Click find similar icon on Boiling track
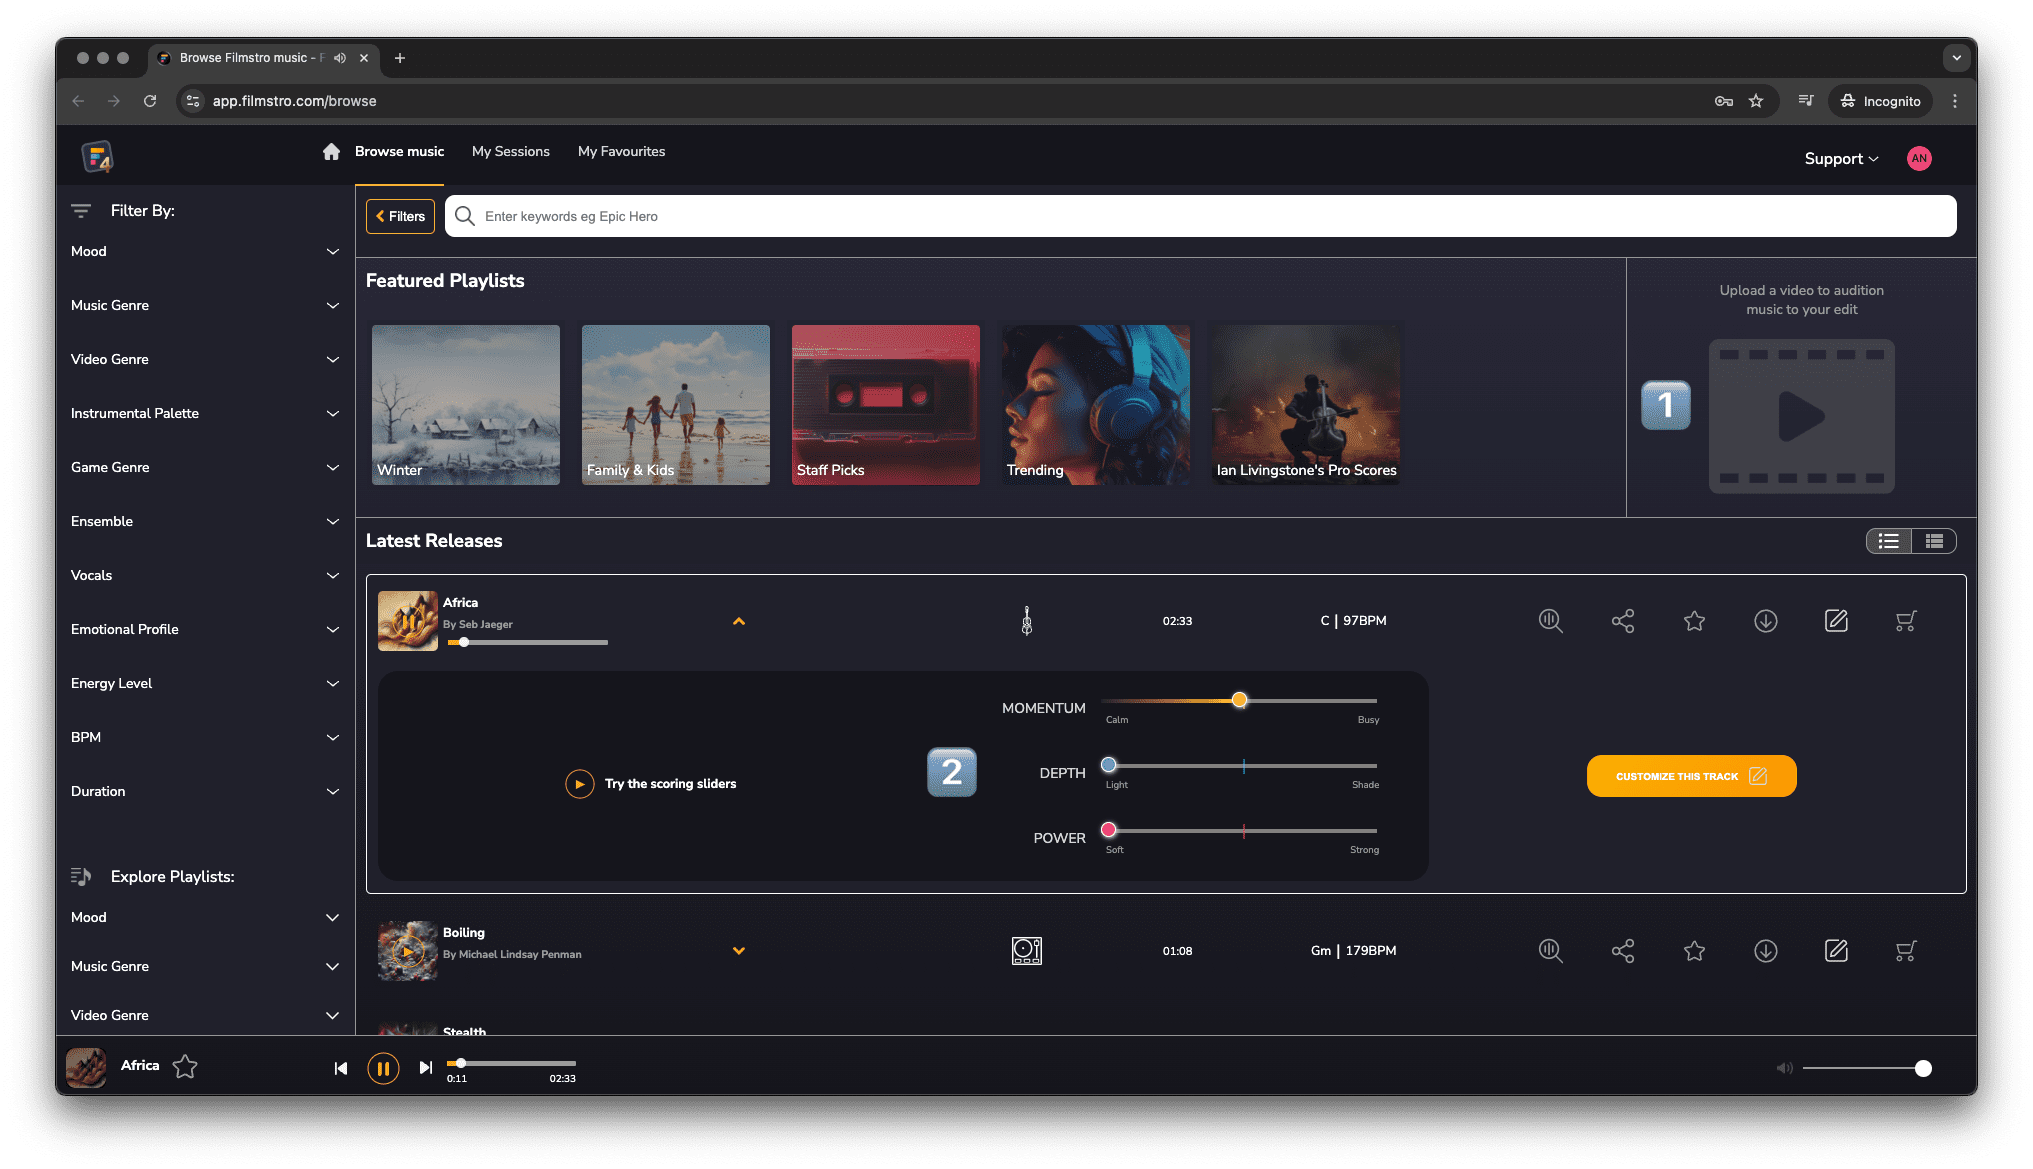 pyautogui.click(x=1550, y=951)
